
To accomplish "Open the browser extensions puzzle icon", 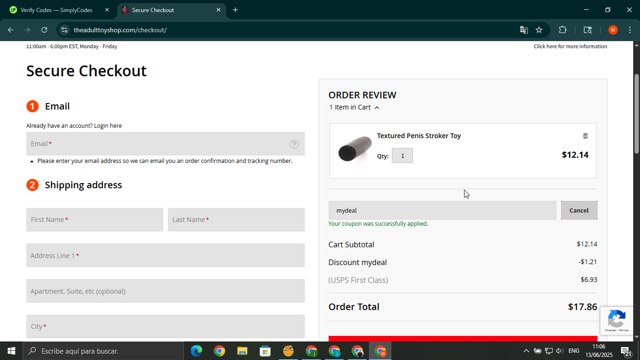I will (562, 30).
